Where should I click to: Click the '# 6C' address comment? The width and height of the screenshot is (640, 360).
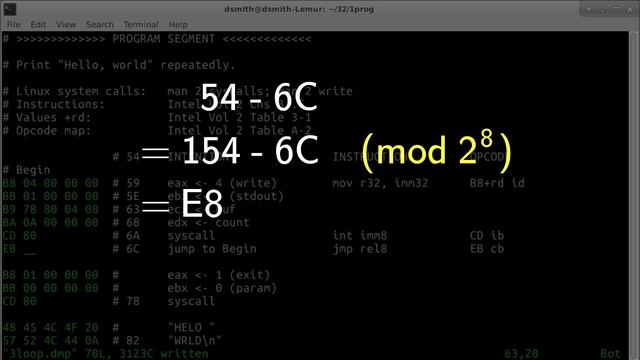[x=126, y=249]
